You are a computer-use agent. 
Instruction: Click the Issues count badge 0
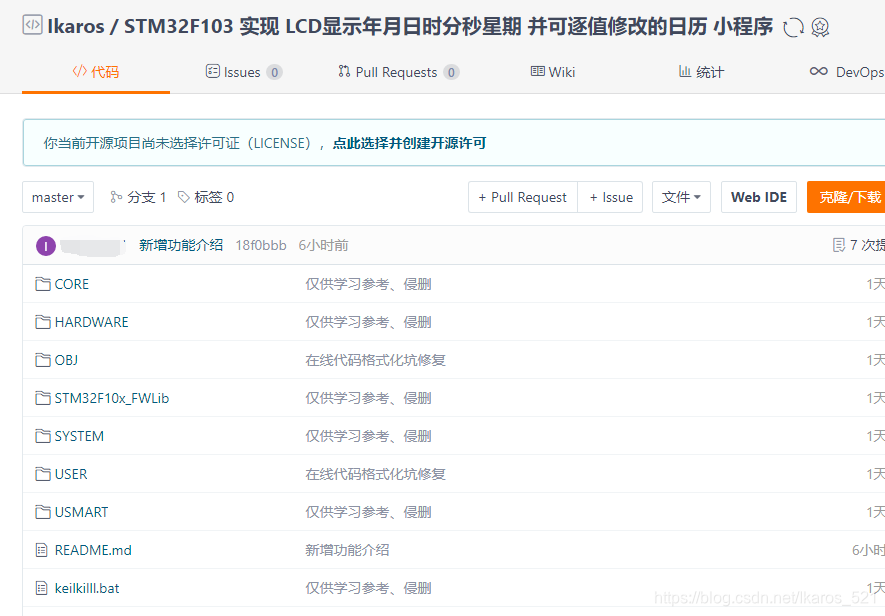coord(274,72)
